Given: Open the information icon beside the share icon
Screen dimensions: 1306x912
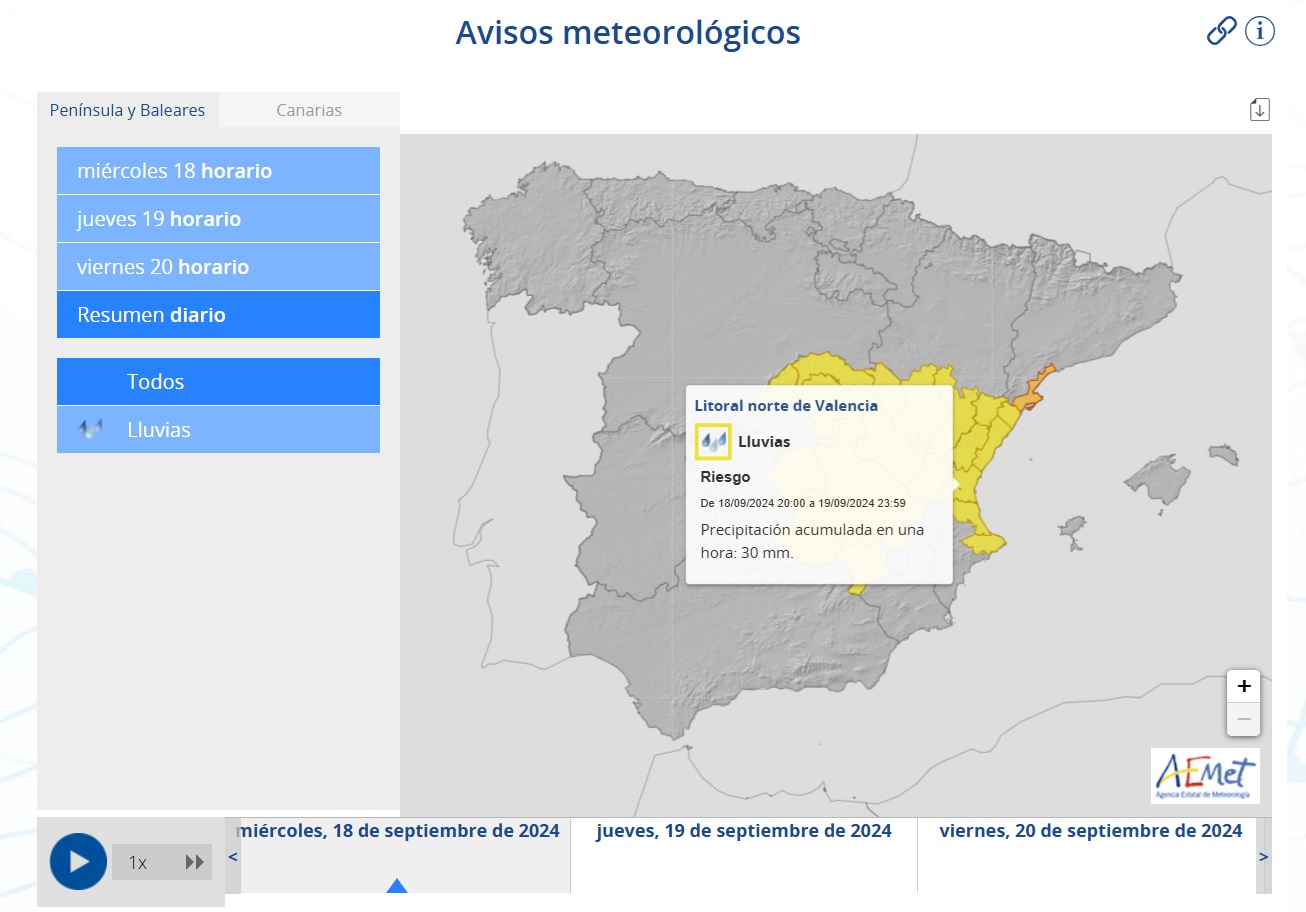Looking at the screenshot, I should [1260, 31].
